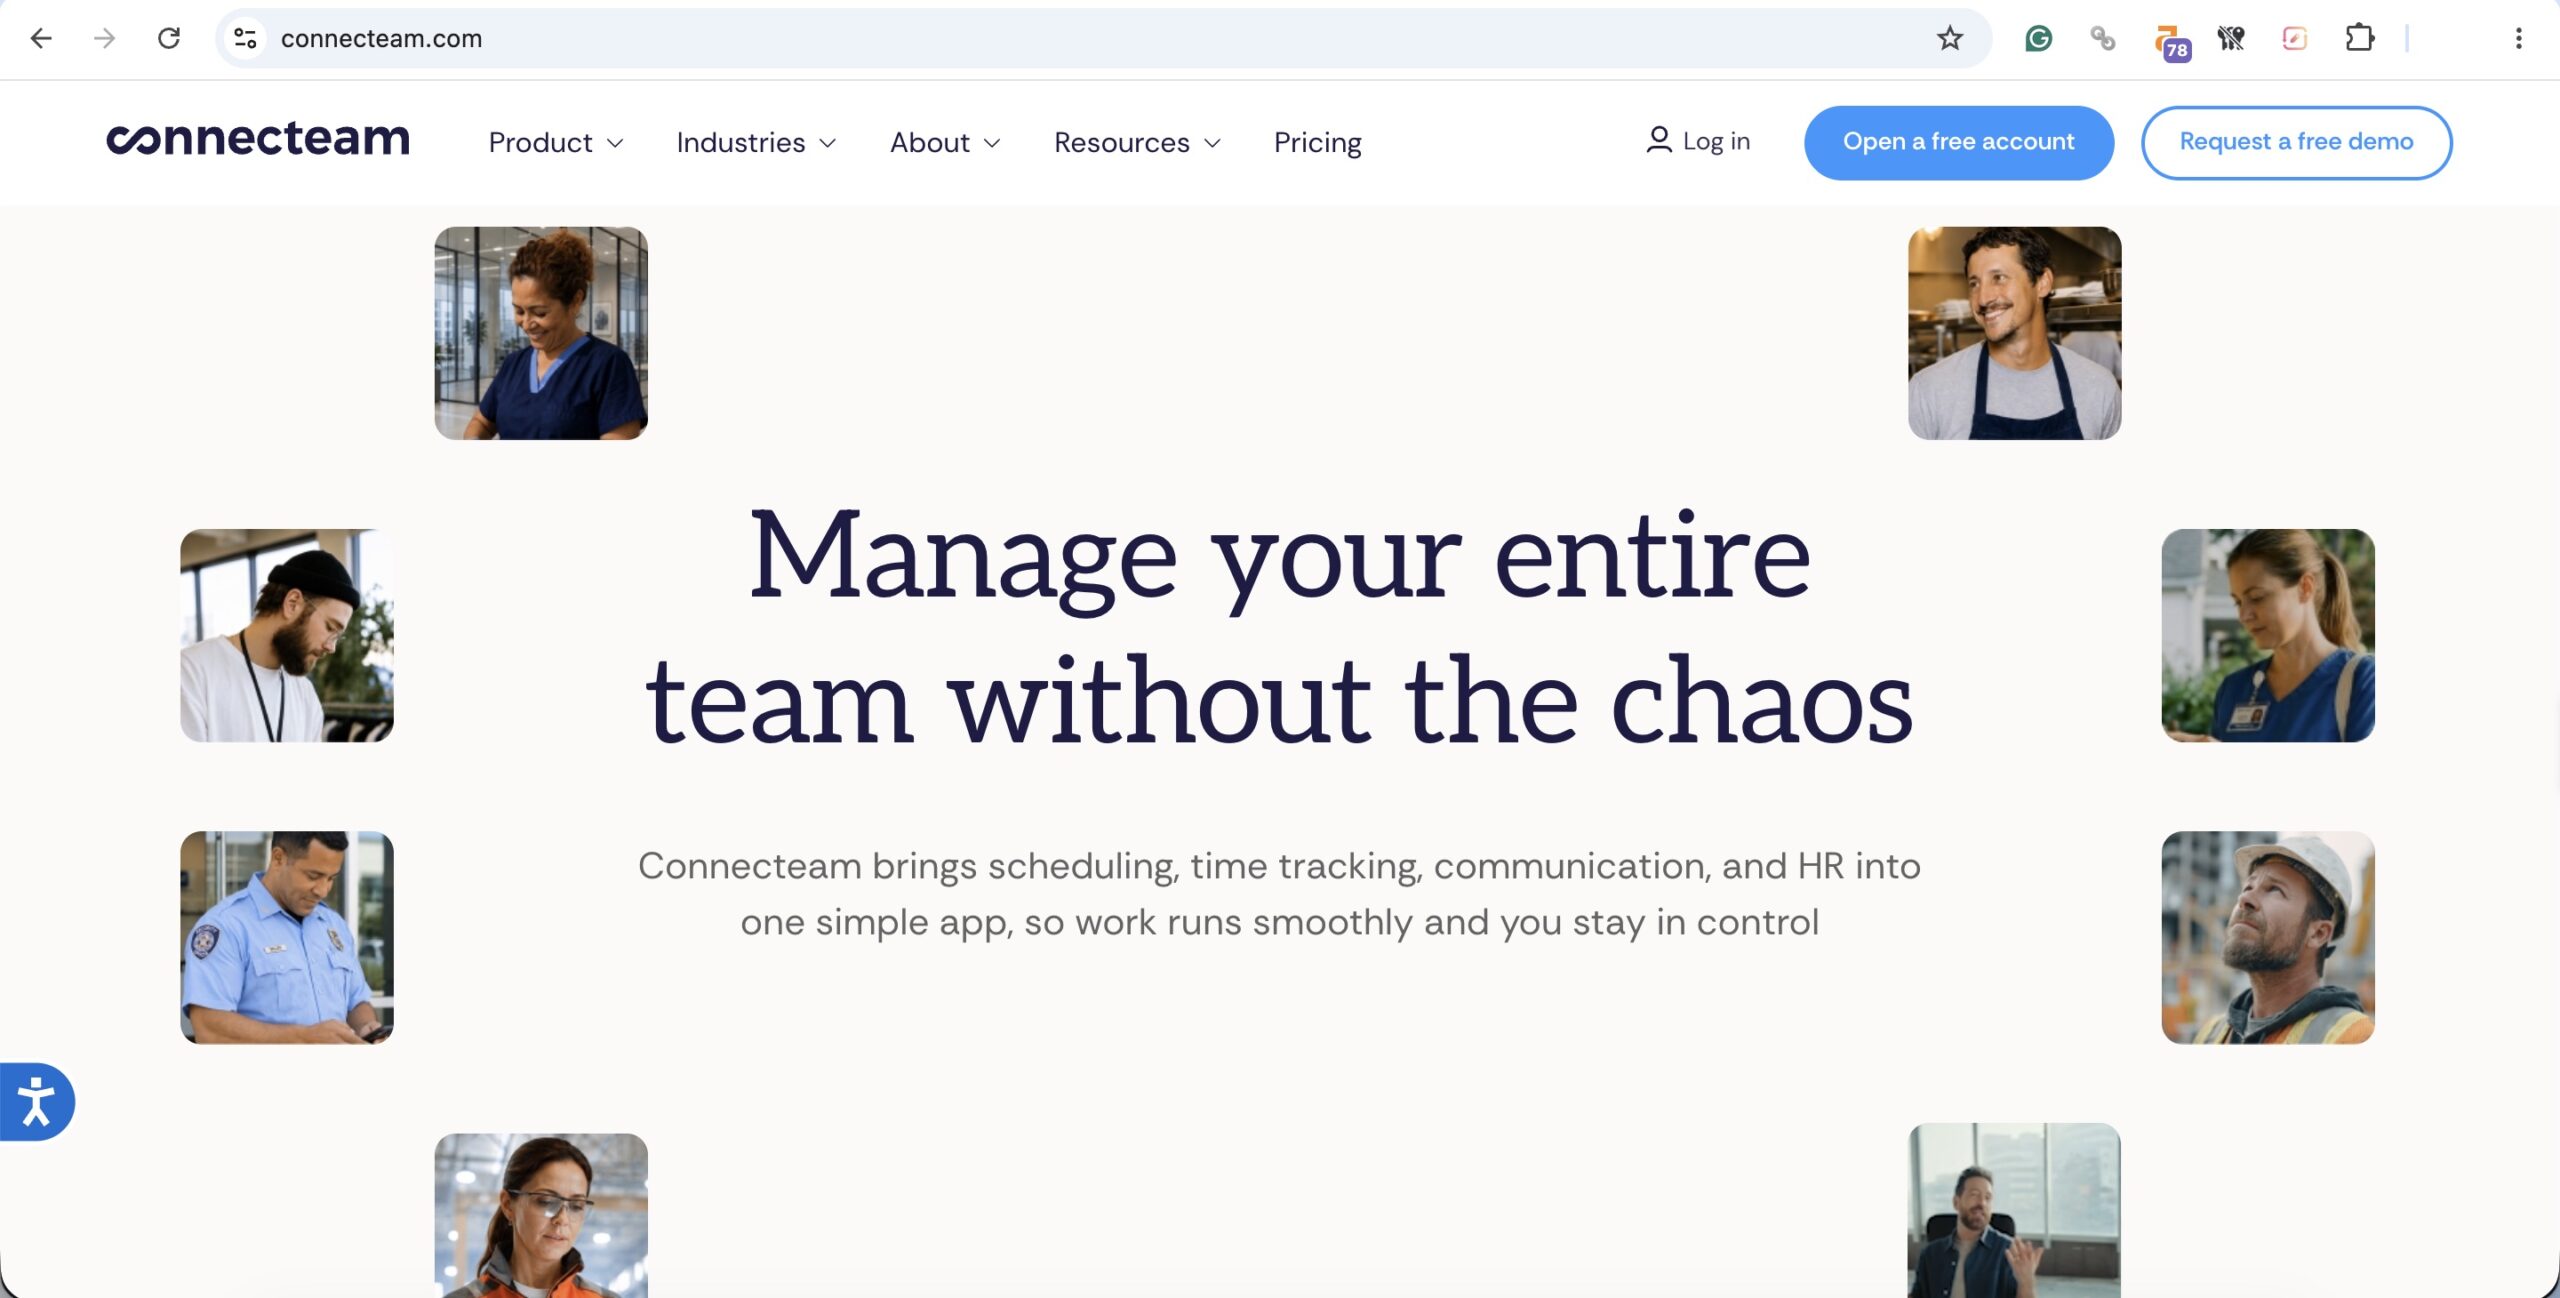Screen dimensions: 2560x1298
Task: Open site information icon in address bar
Action: pyautogui.click(x=245, y=38)
